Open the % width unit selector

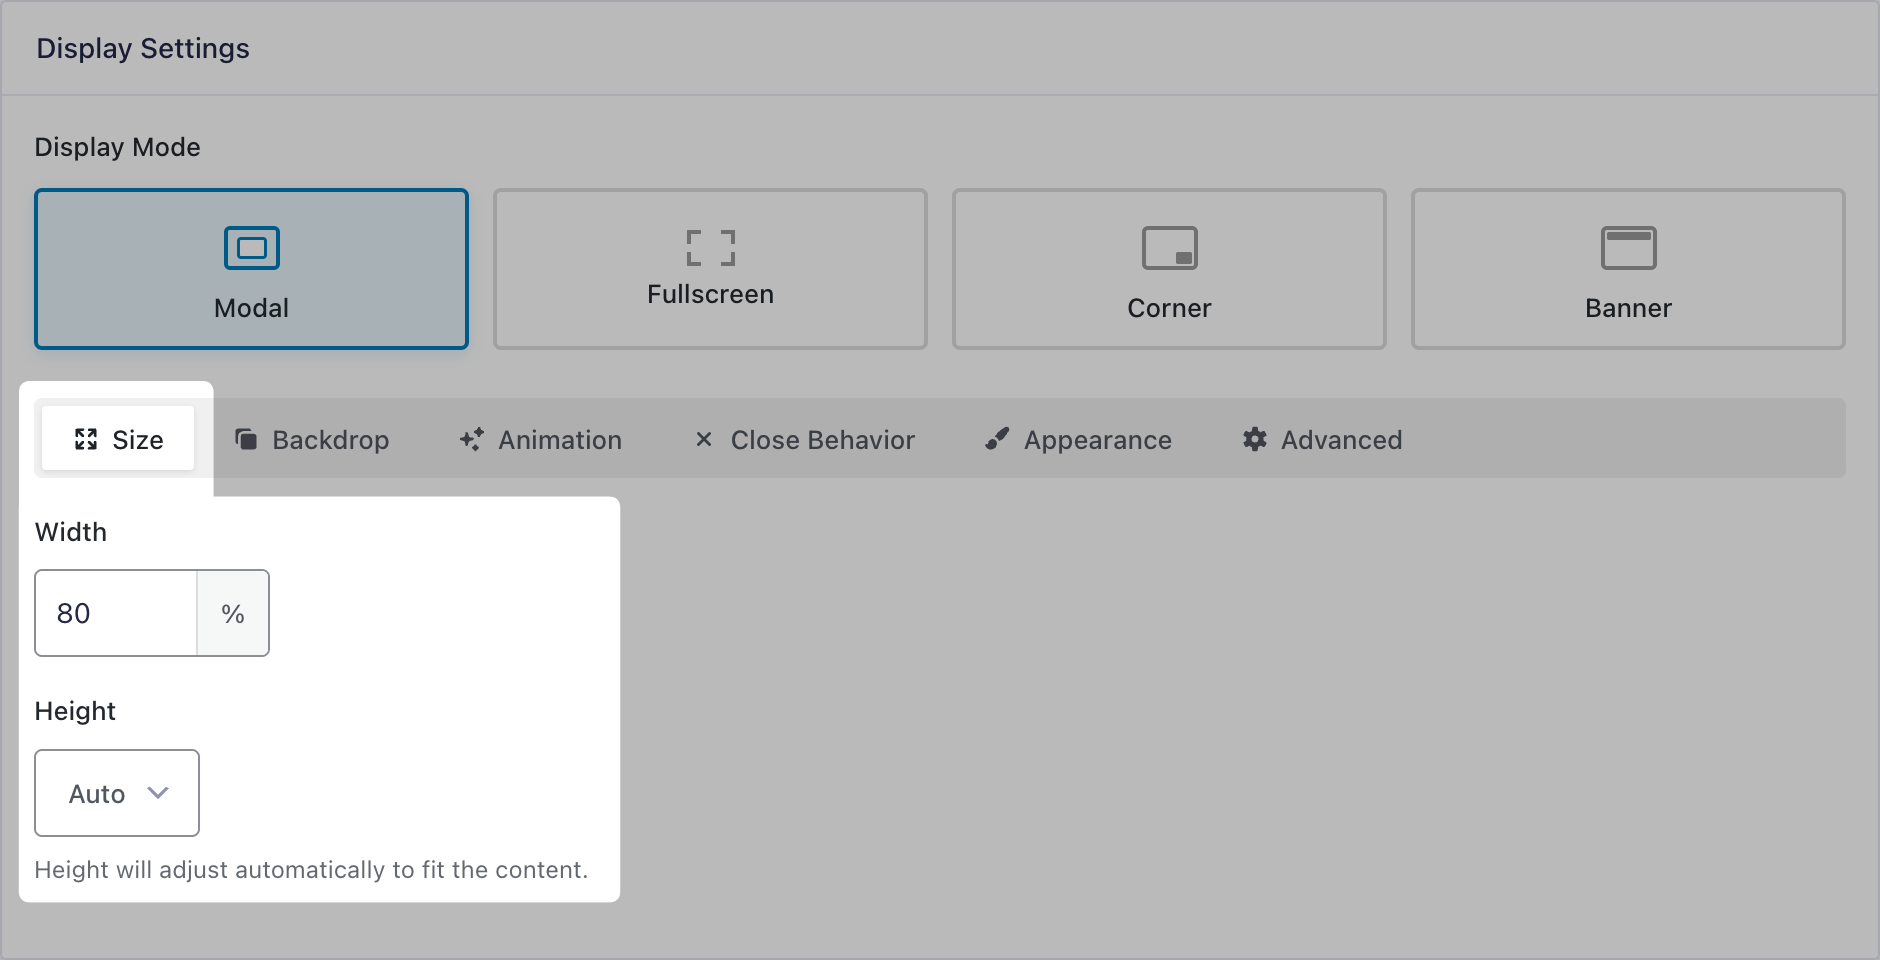pyautogui.click(x=233, y=613)
